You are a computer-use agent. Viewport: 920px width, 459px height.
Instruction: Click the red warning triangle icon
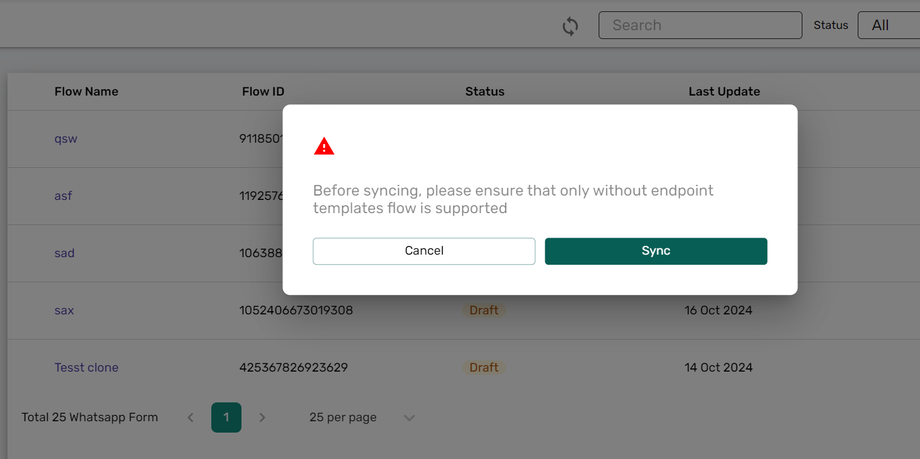click(324, 147)
